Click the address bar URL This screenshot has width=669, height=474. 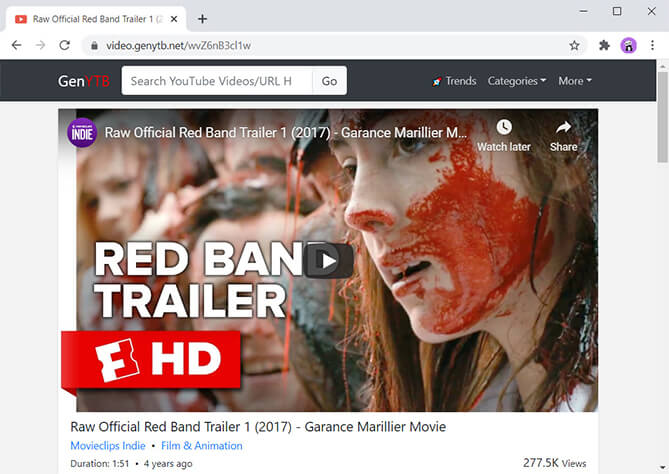(x=178, y=46)
